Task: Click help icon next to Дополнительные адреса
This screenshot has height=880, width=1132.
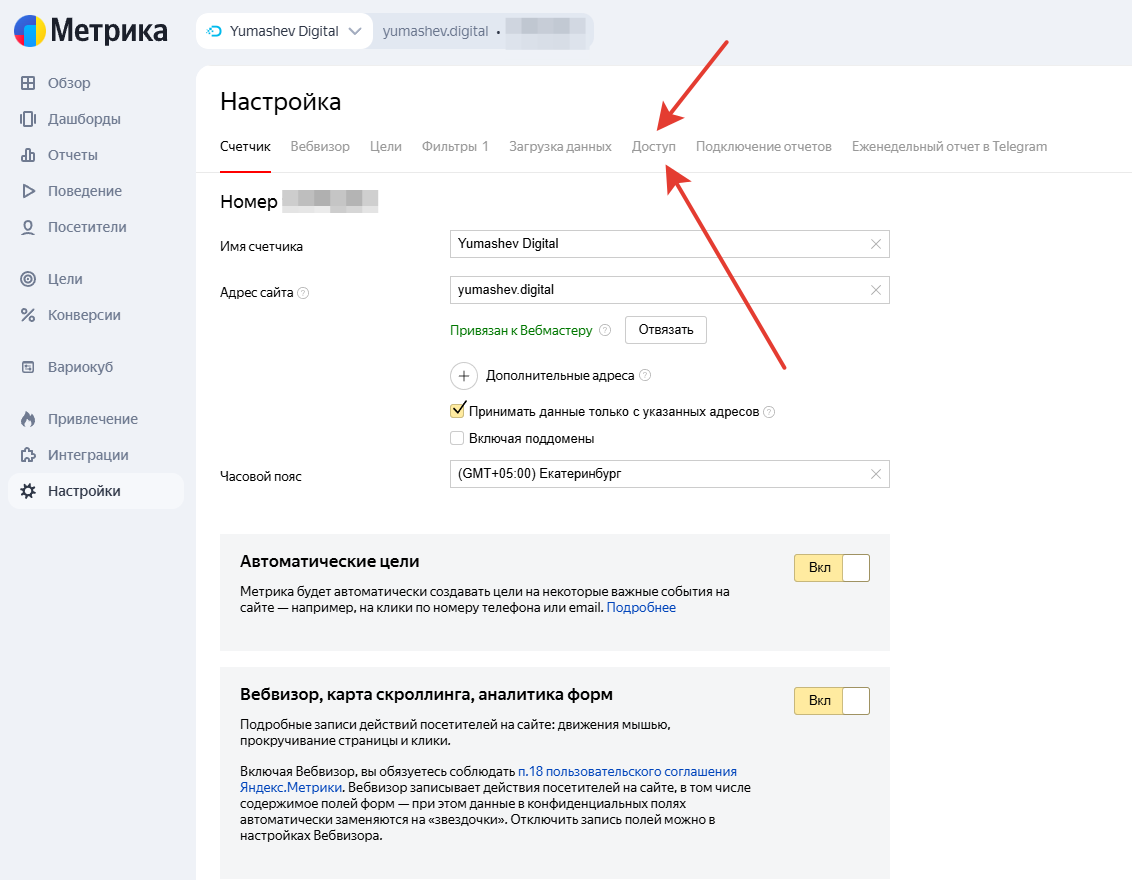Action: (645, 375)
